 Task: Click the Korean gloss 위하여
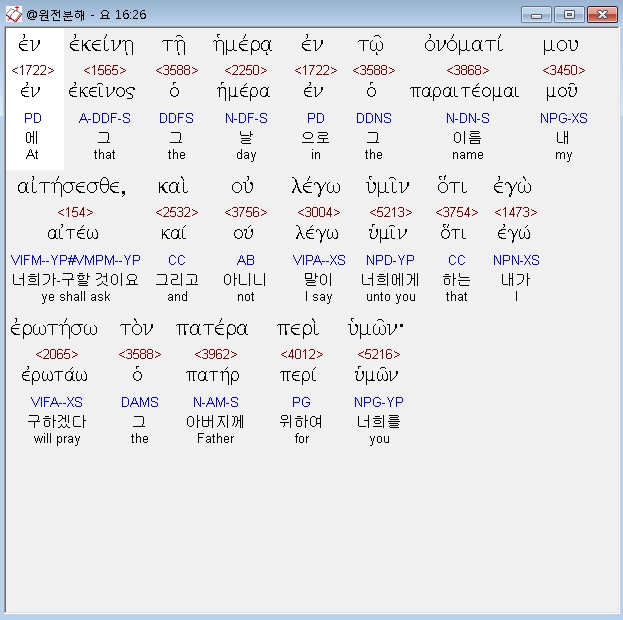click(301, 421)
